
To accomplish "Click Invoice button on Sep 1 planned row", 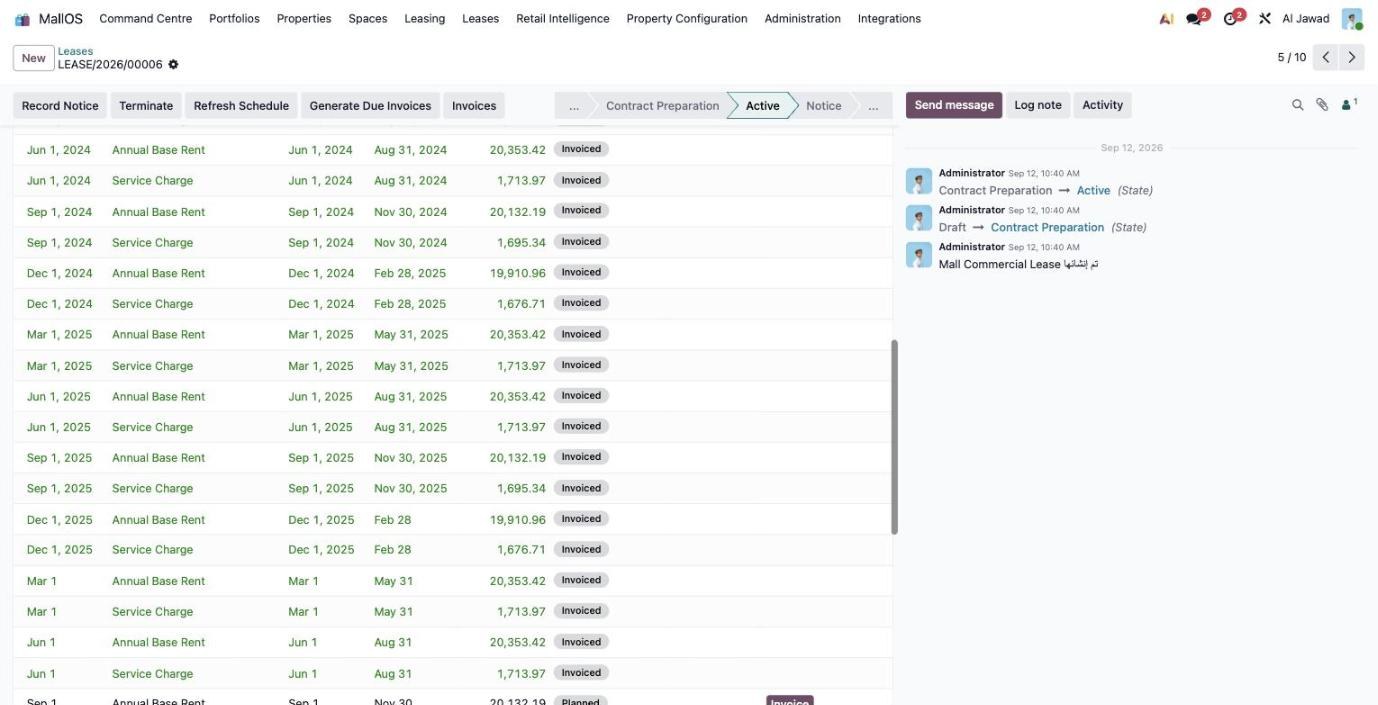I will (789, 701).
